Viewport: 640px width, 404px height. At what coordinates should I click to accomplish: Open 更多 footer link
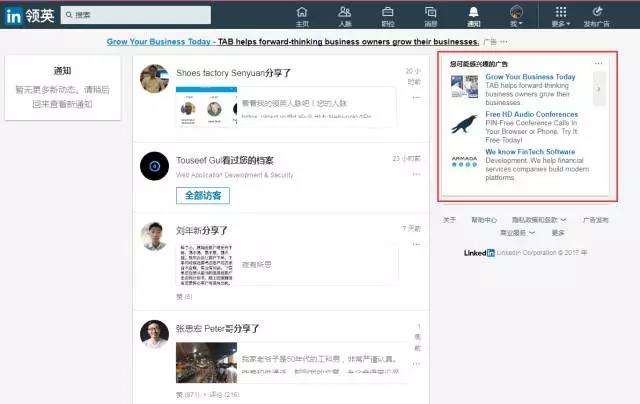coord(558,233)
